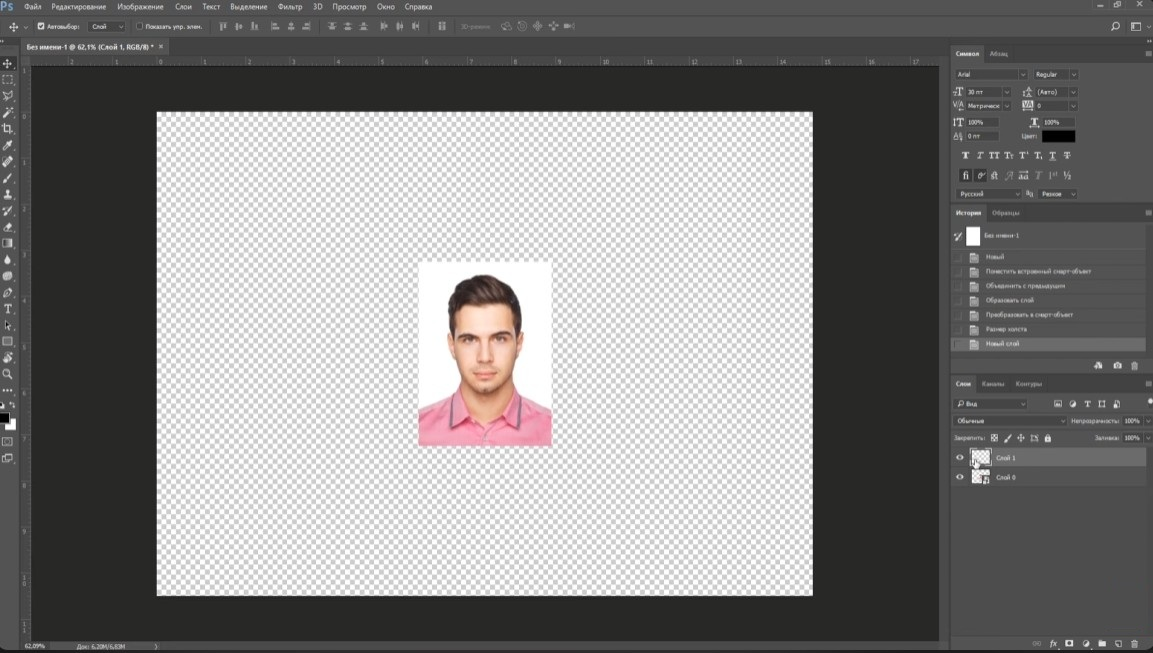Change screen mode in the toolbox

point(8,458)
